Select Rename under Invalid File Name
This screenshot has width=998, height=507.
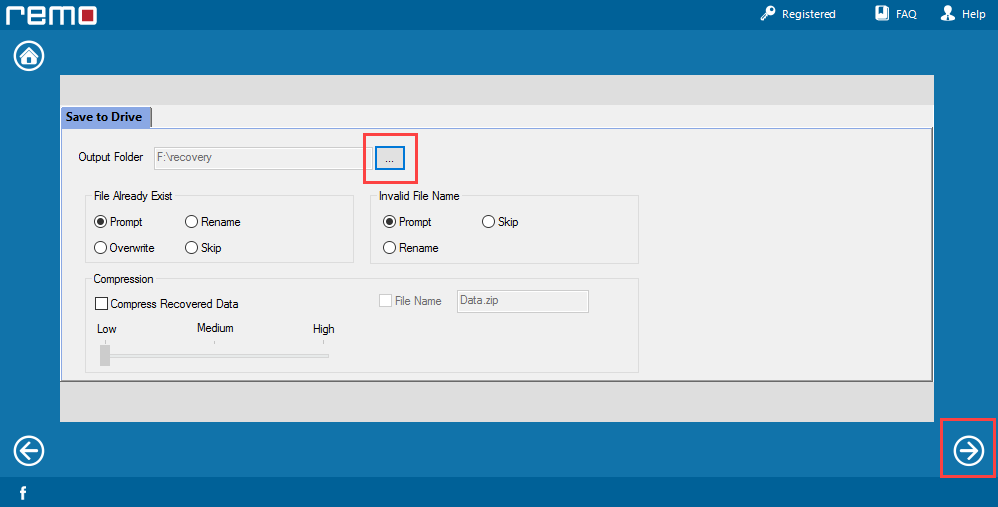411,248
